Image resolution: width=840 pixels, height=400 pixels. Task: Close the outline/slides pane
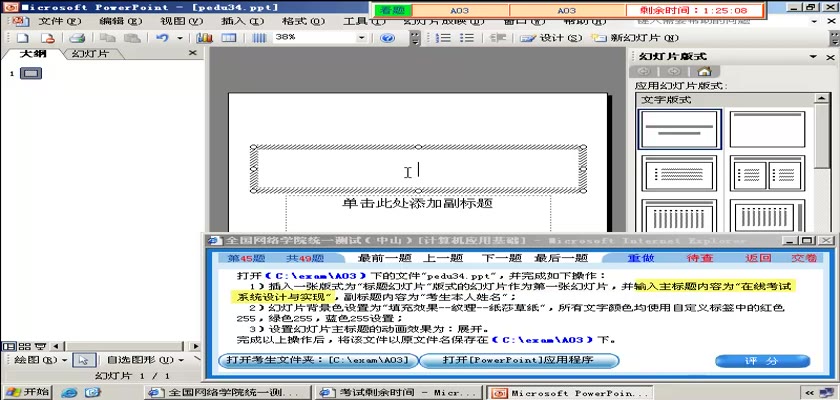[x=193, y=53]
